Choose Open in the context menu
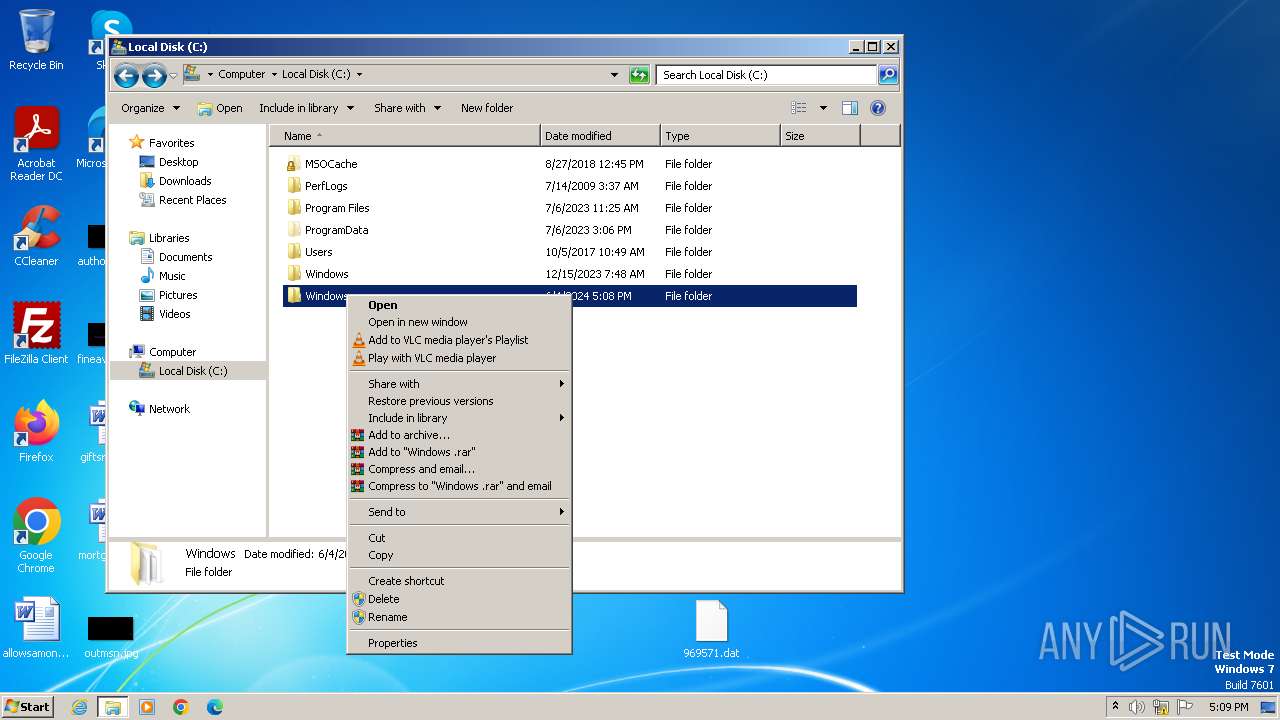1280x720 pixels. (459, 305)
